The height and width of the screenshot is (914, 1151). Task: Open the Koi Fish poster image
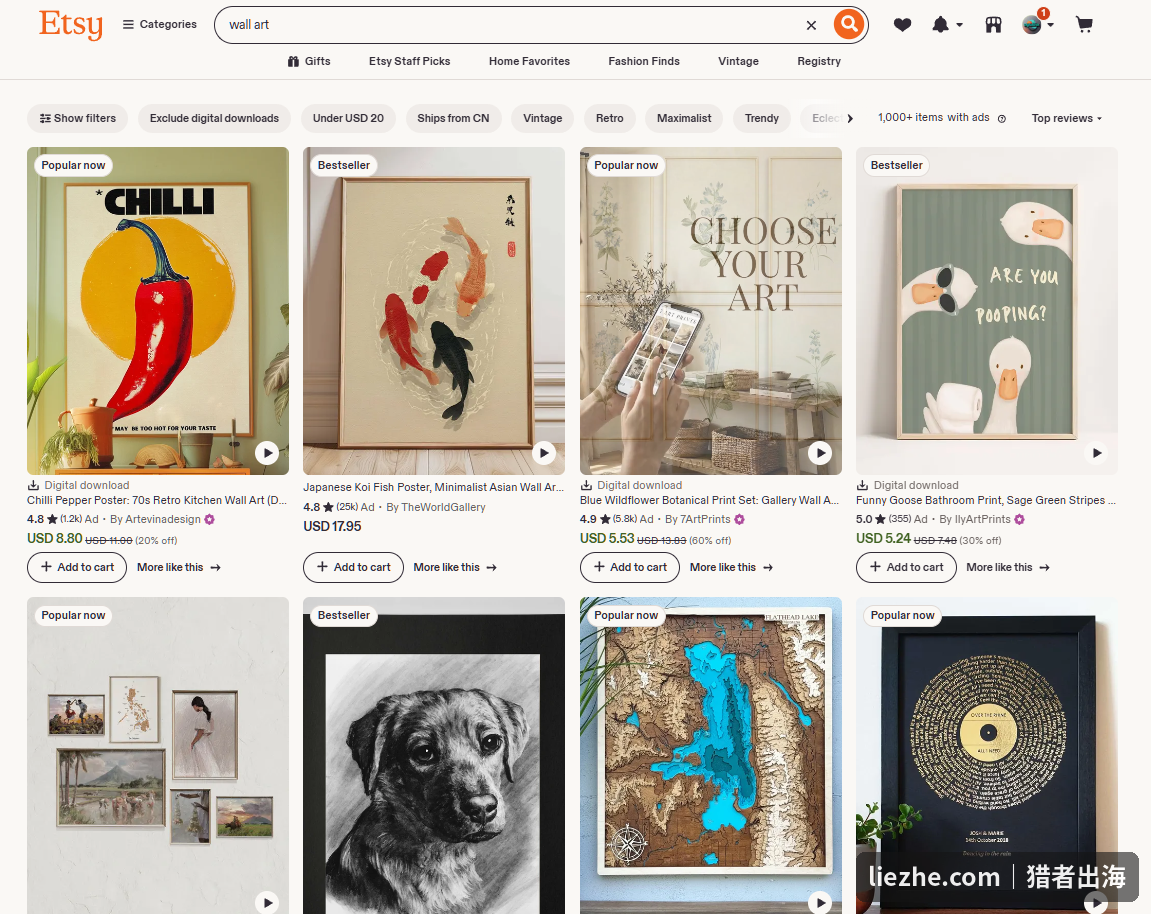coord(434,311)
